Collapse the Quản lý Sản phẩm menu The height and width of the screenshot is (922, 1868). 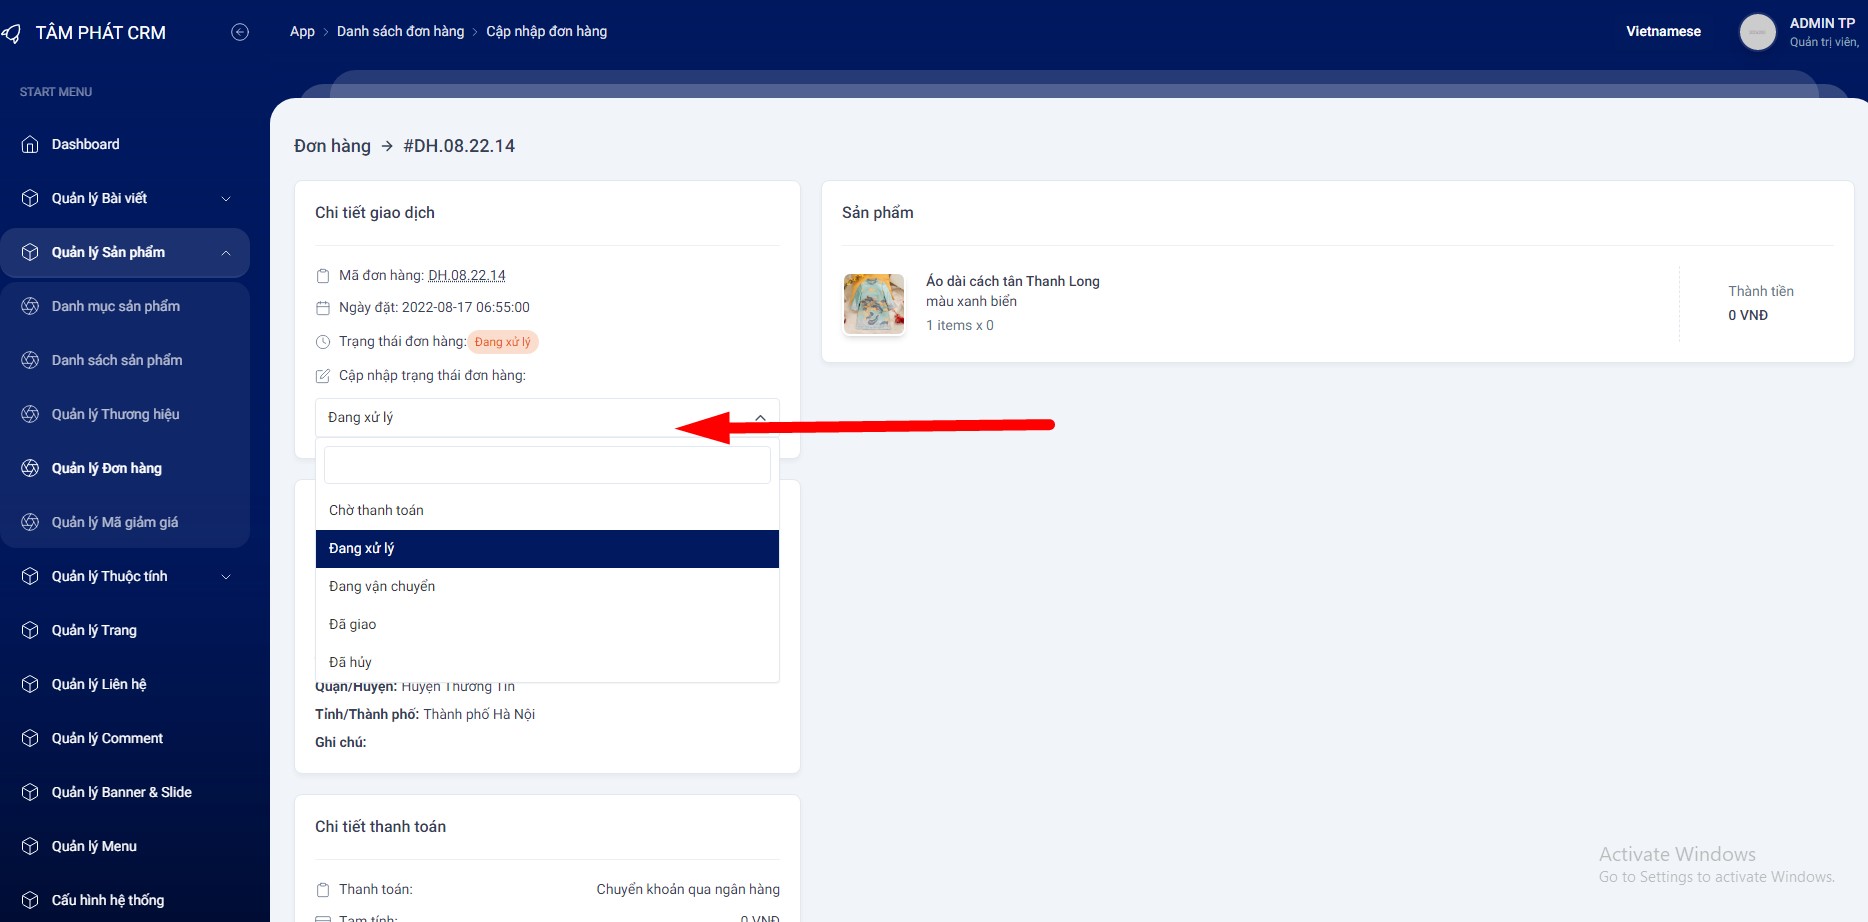coord(226,253)
